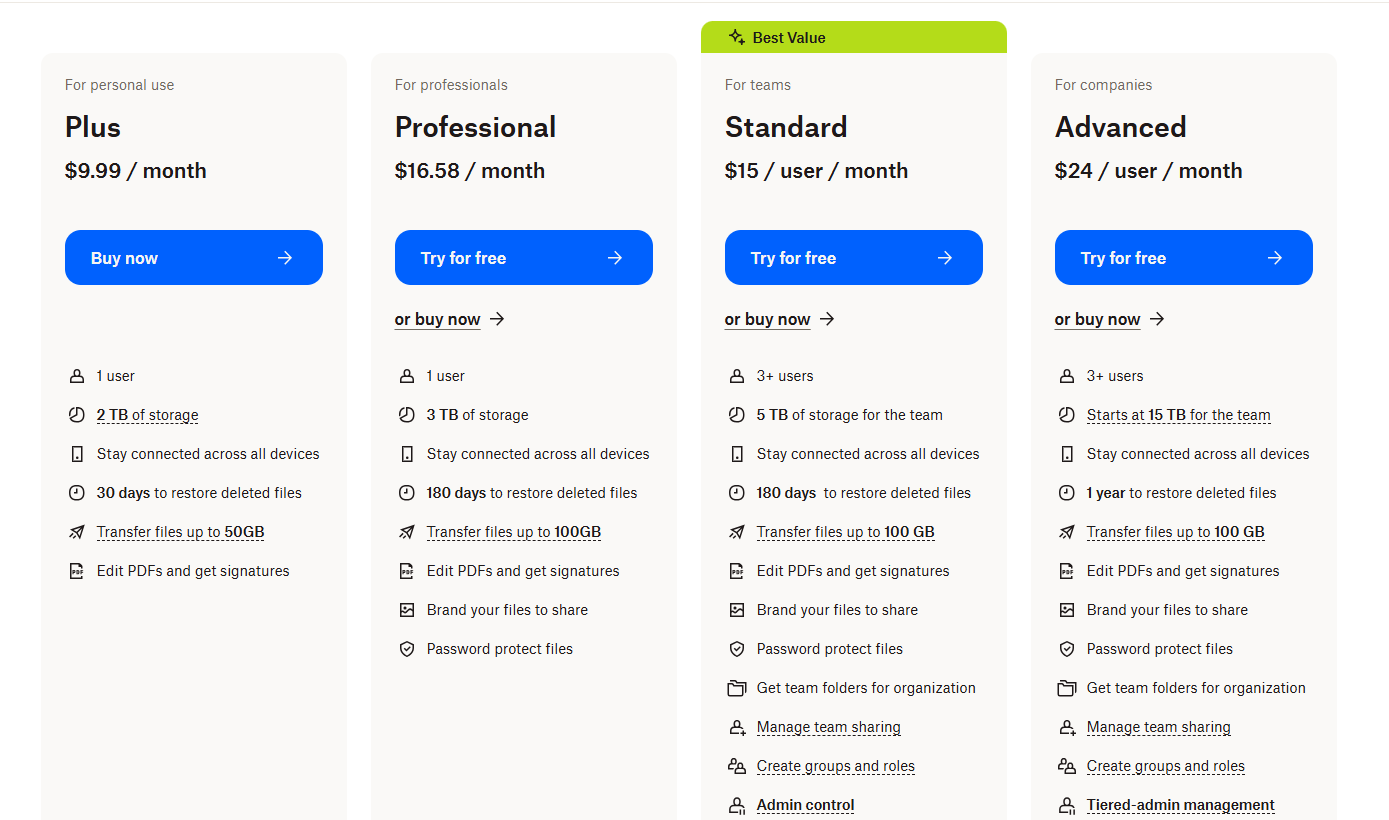
Task: Click the branding image icon in Advanced plan
Action: coord(1067,610)
